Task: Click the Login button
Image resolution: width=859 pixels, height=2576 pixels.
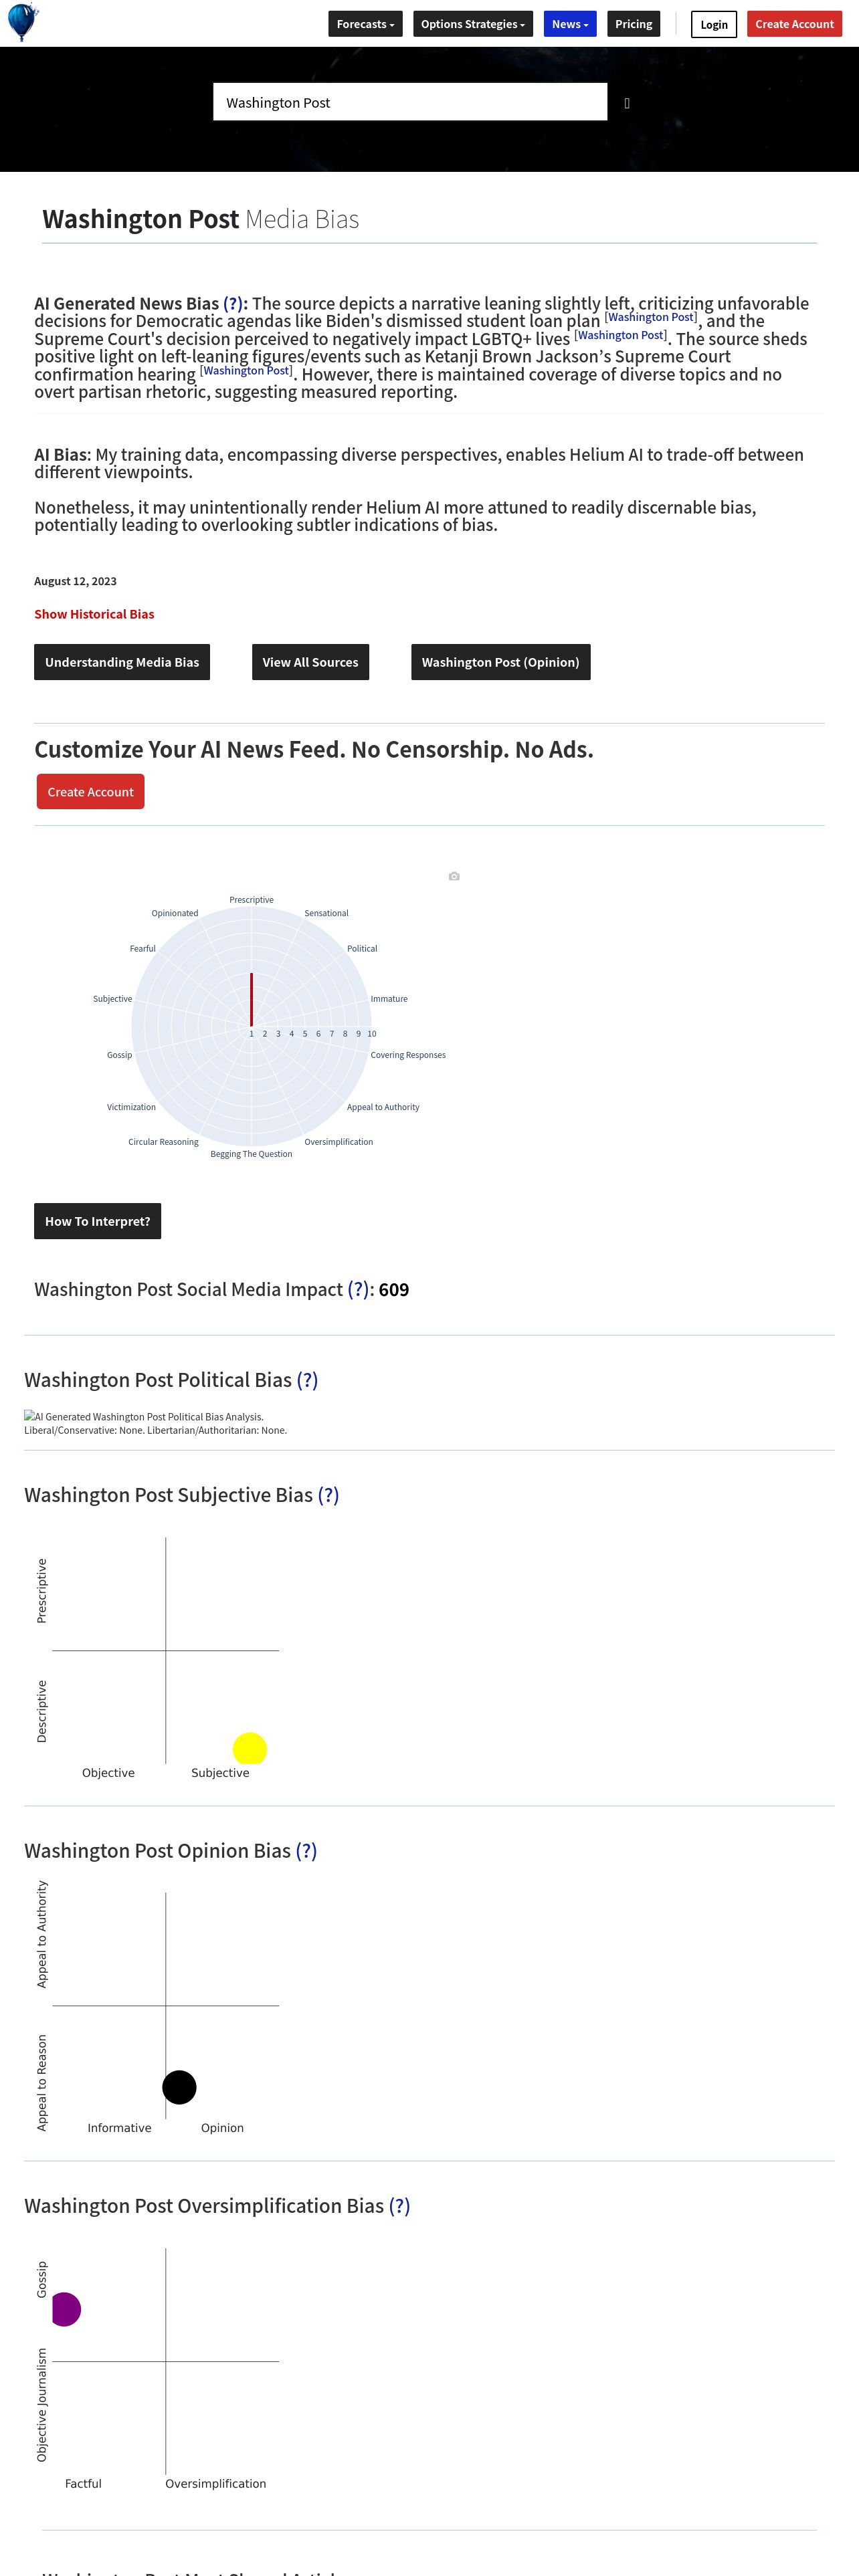Action: [714, 24]
